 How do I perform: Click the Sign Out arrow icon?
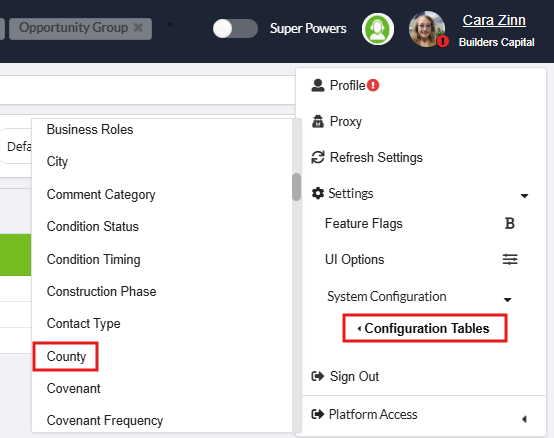(x=318, y=376)
